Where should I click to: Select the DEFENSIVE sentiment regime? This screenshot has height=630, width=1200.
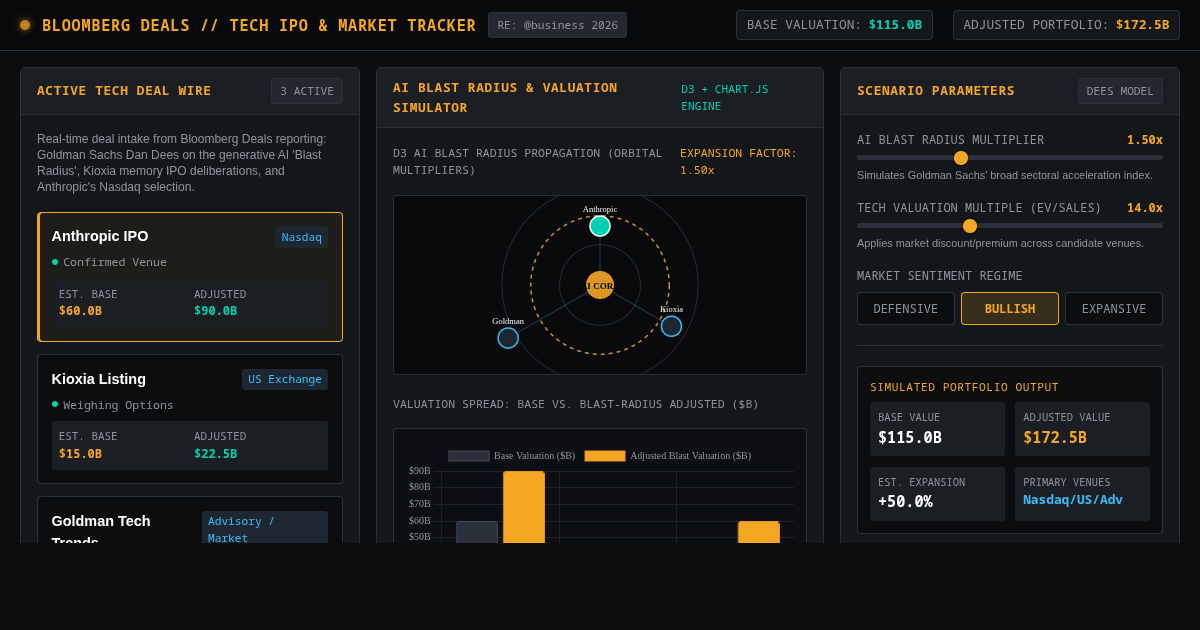pyautogui.click(x=906, y=308)
